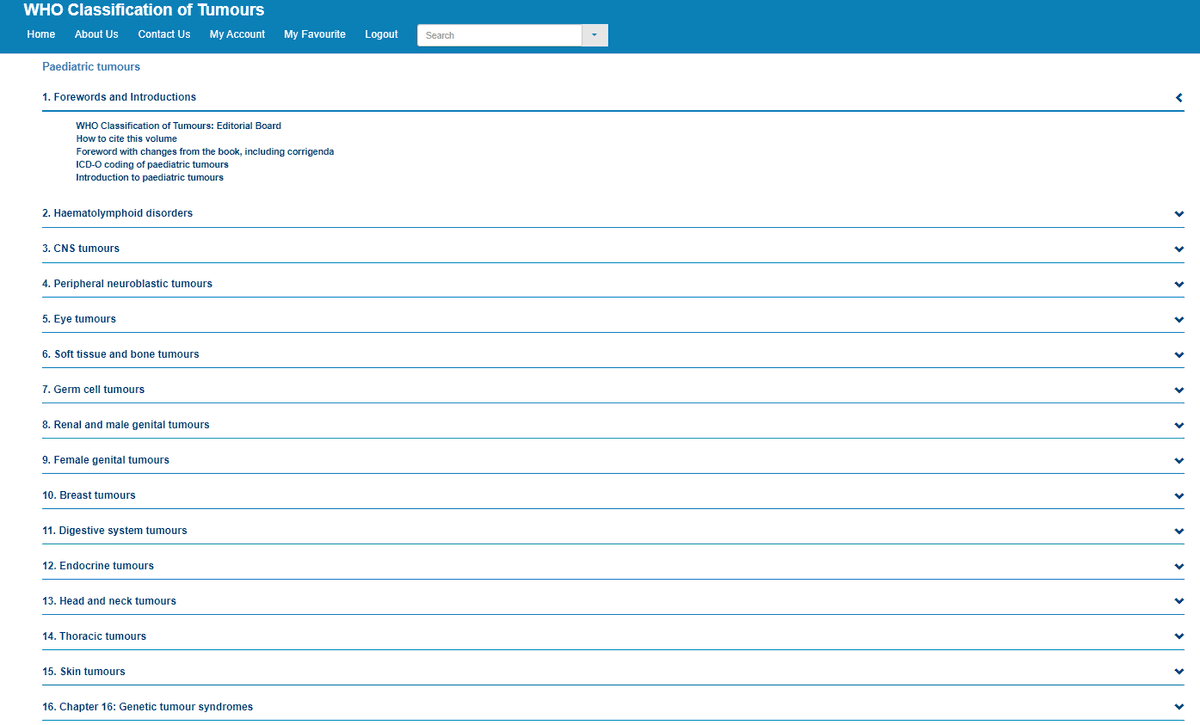The width and height of the screenshot is (1200, 725).
Task: Select 1. Forewords and Introductions section title
Action: point(119,97)
